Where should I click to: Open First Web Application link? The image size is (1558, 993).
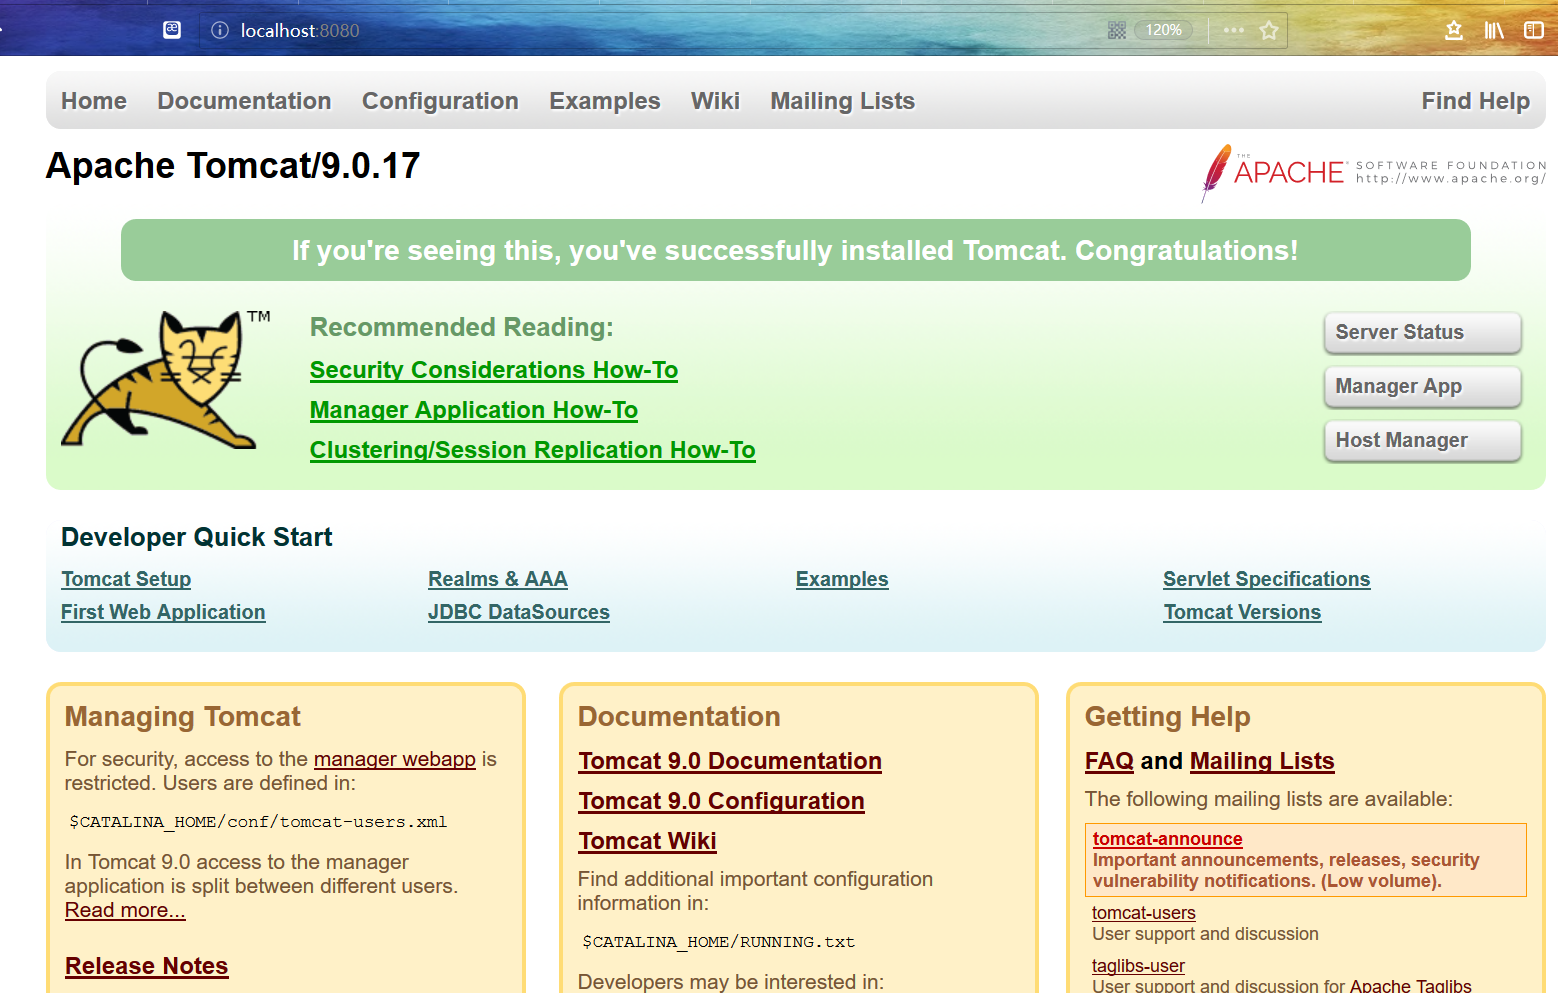[163, 612]
